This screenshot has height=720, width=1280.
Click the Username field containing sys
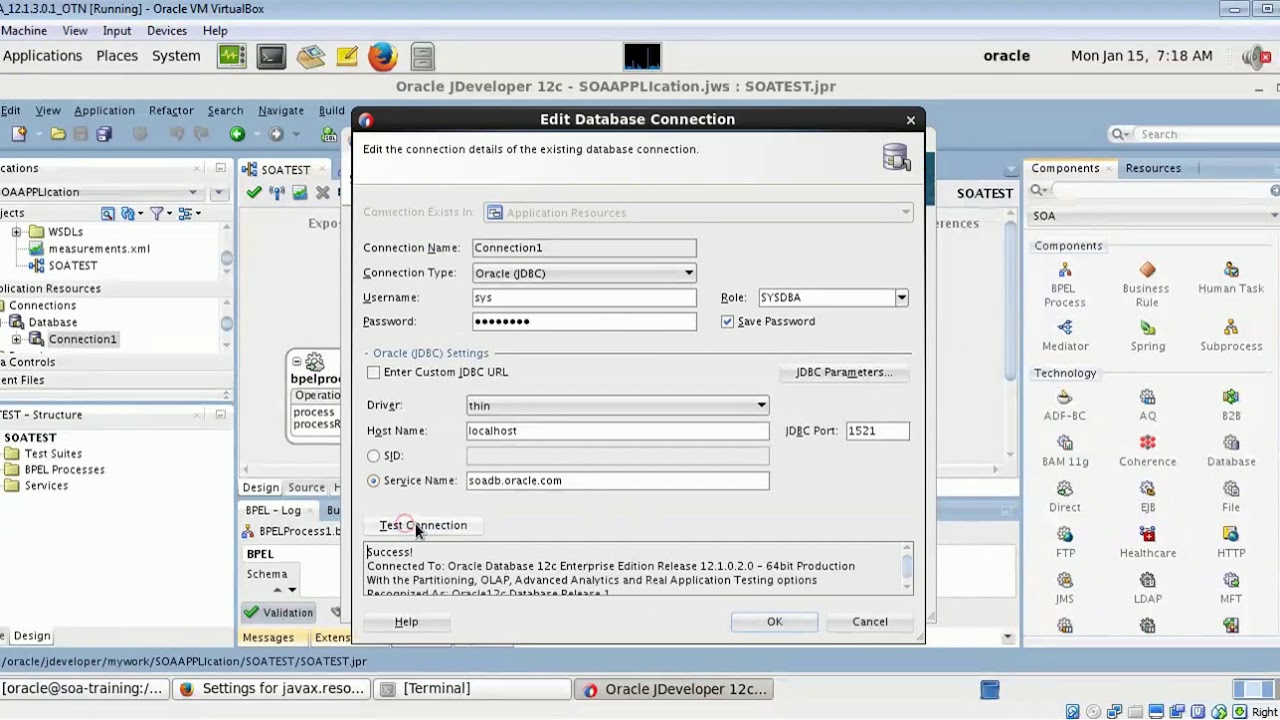click(584, 297)
